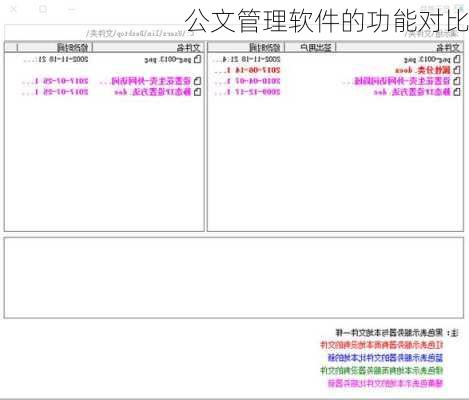Click the empty message log box
This screenshot has width=469, height=400.
click(234, 278)
